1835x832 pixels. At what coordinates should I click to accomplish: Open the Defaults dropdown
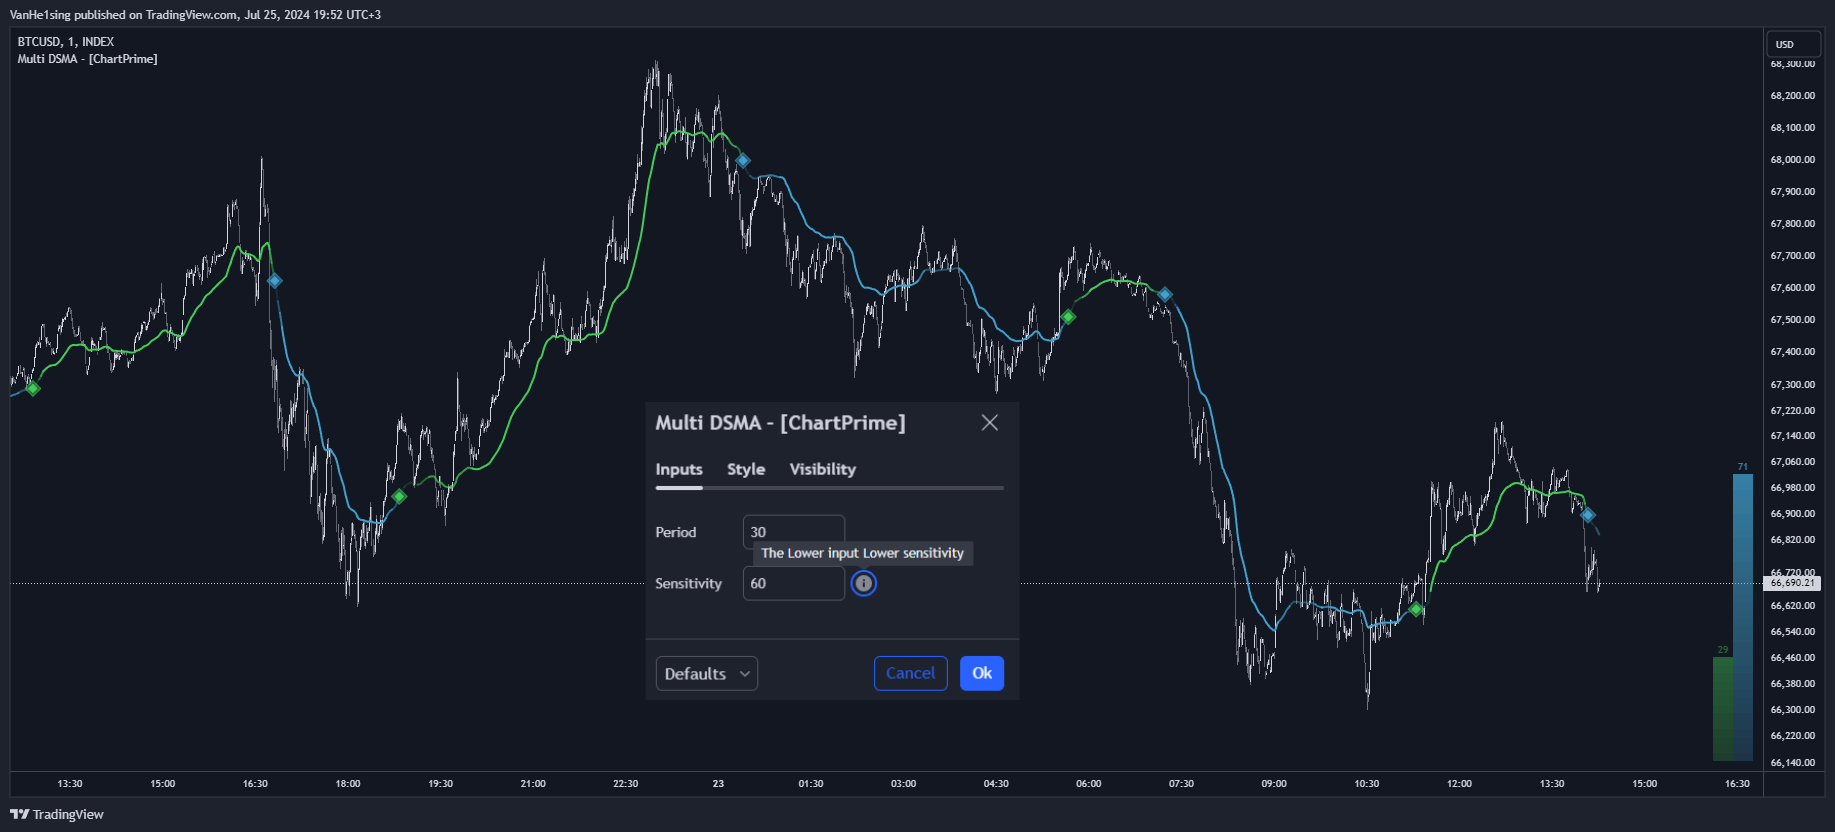pyautogui.click(x=707, y=673)
